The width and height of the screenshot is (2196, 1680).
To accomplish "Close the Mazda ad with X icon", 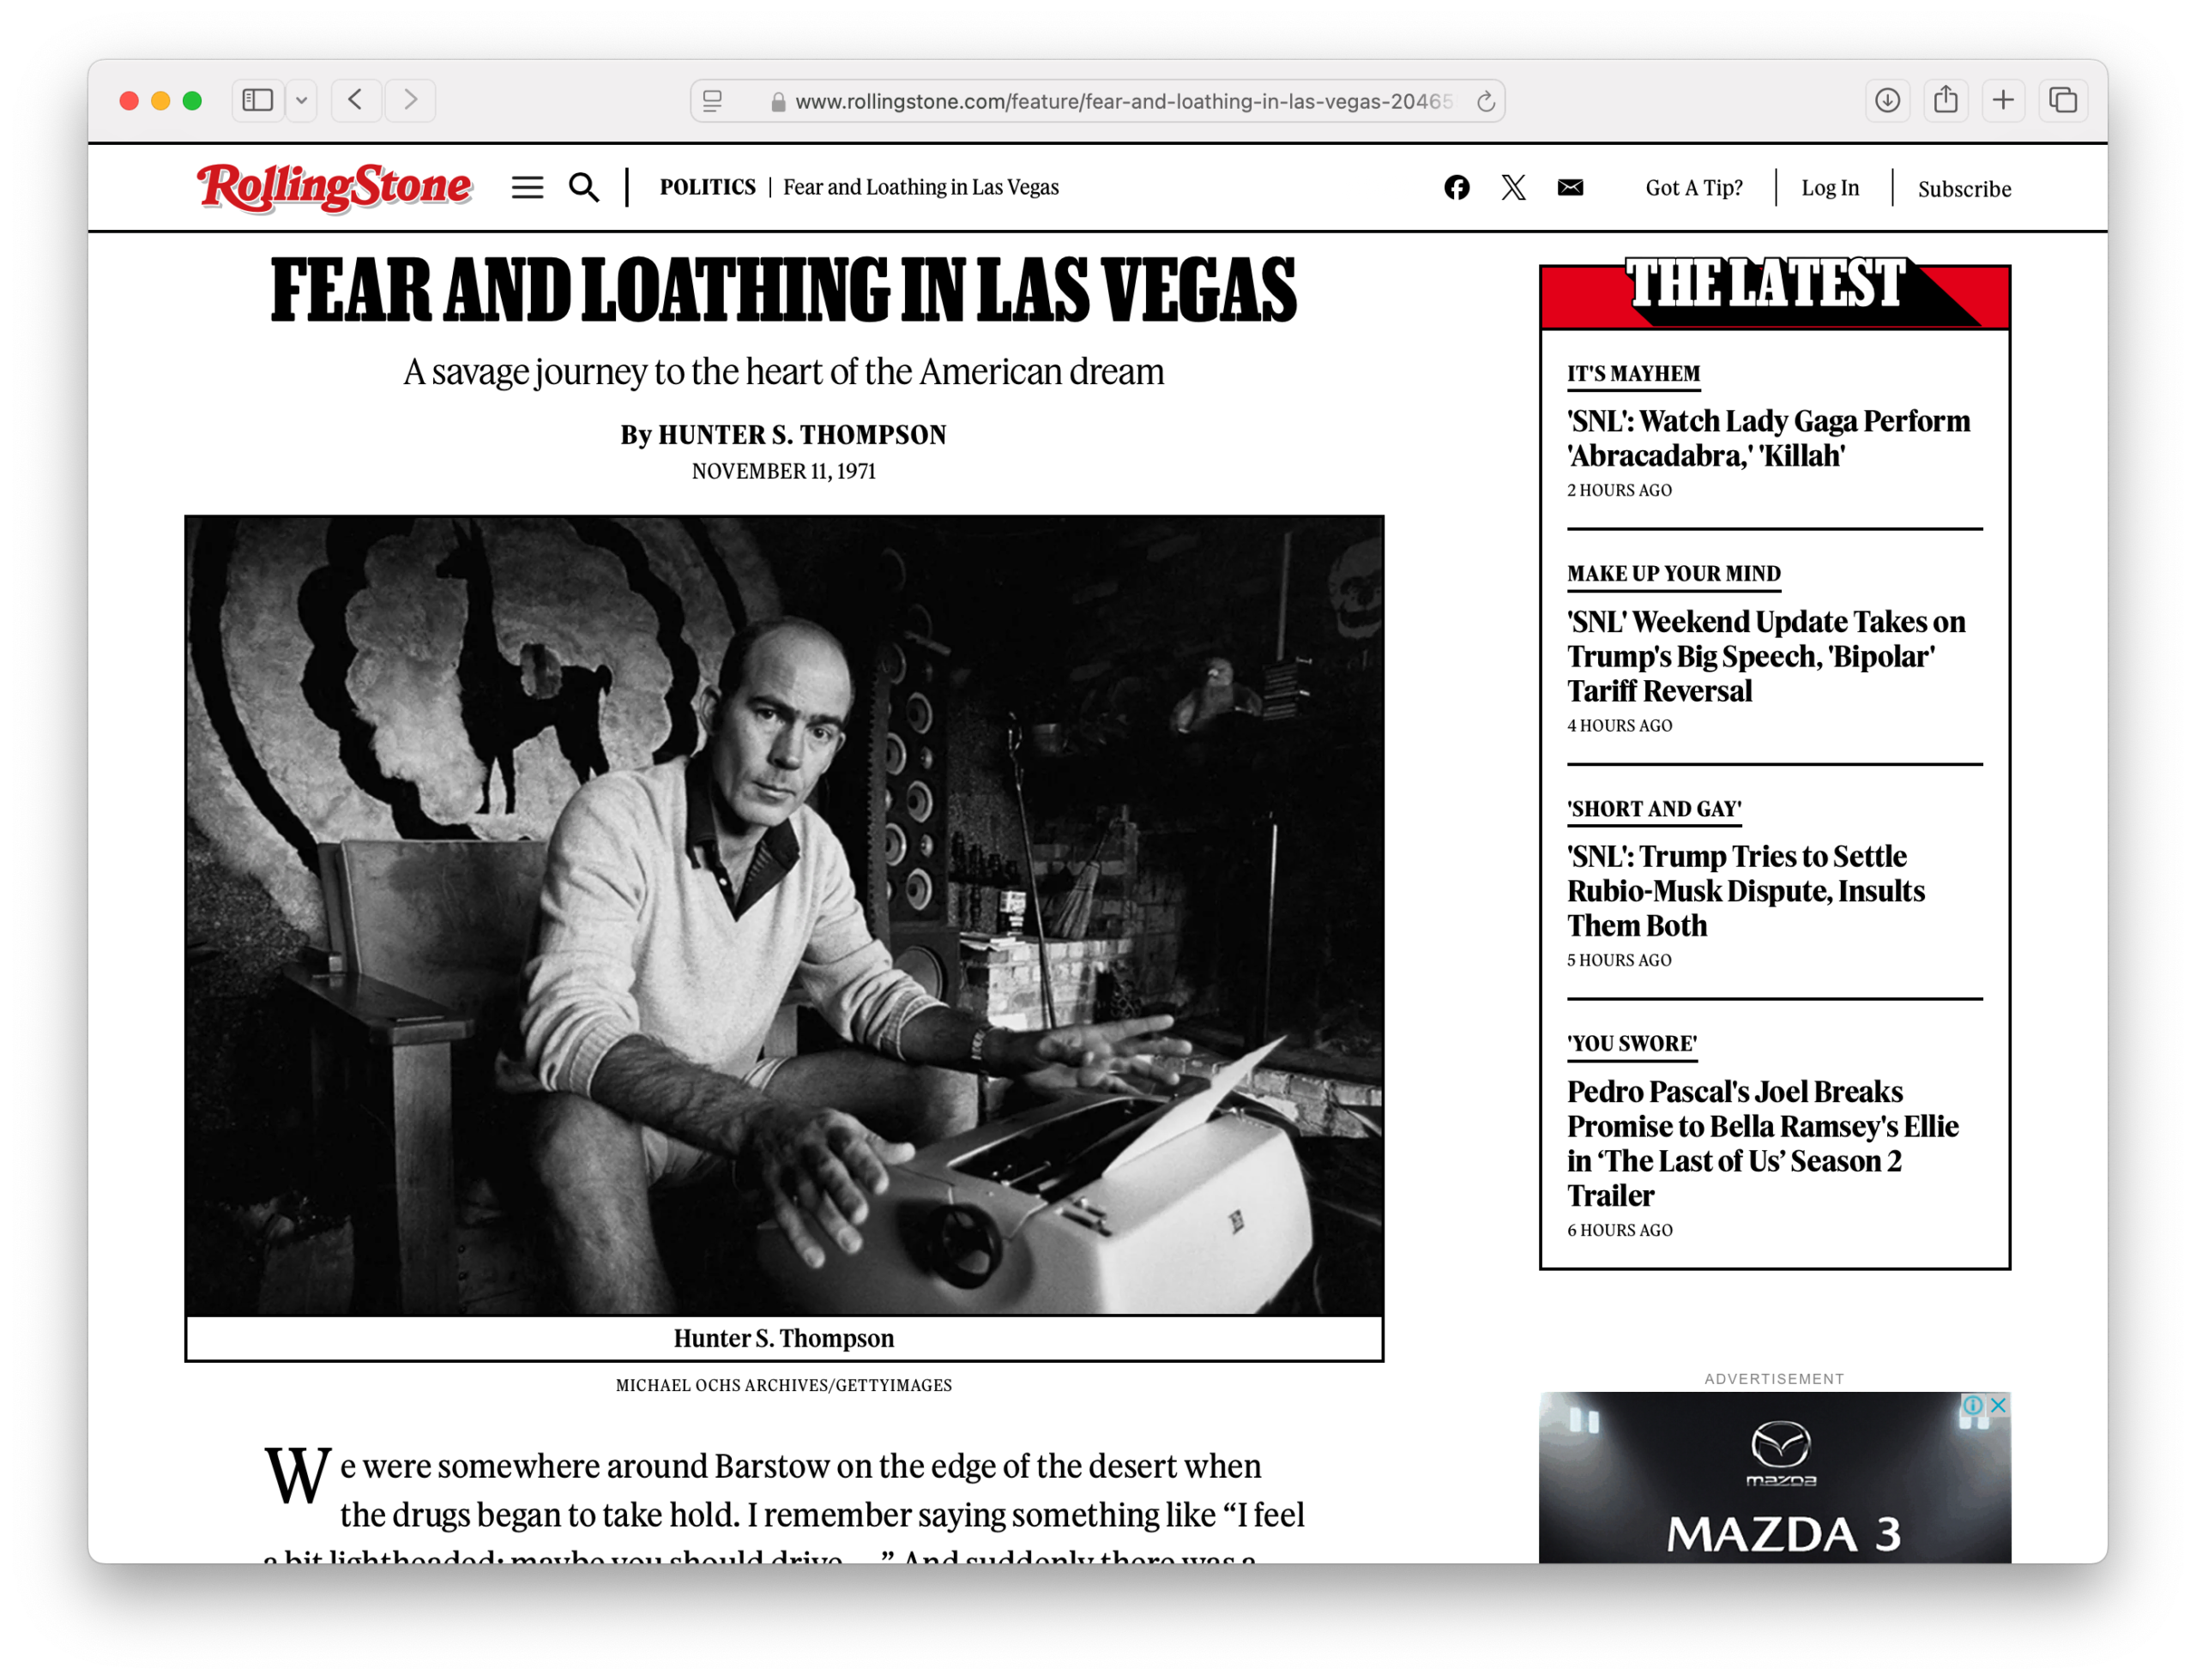I will click(1998, 1405).
